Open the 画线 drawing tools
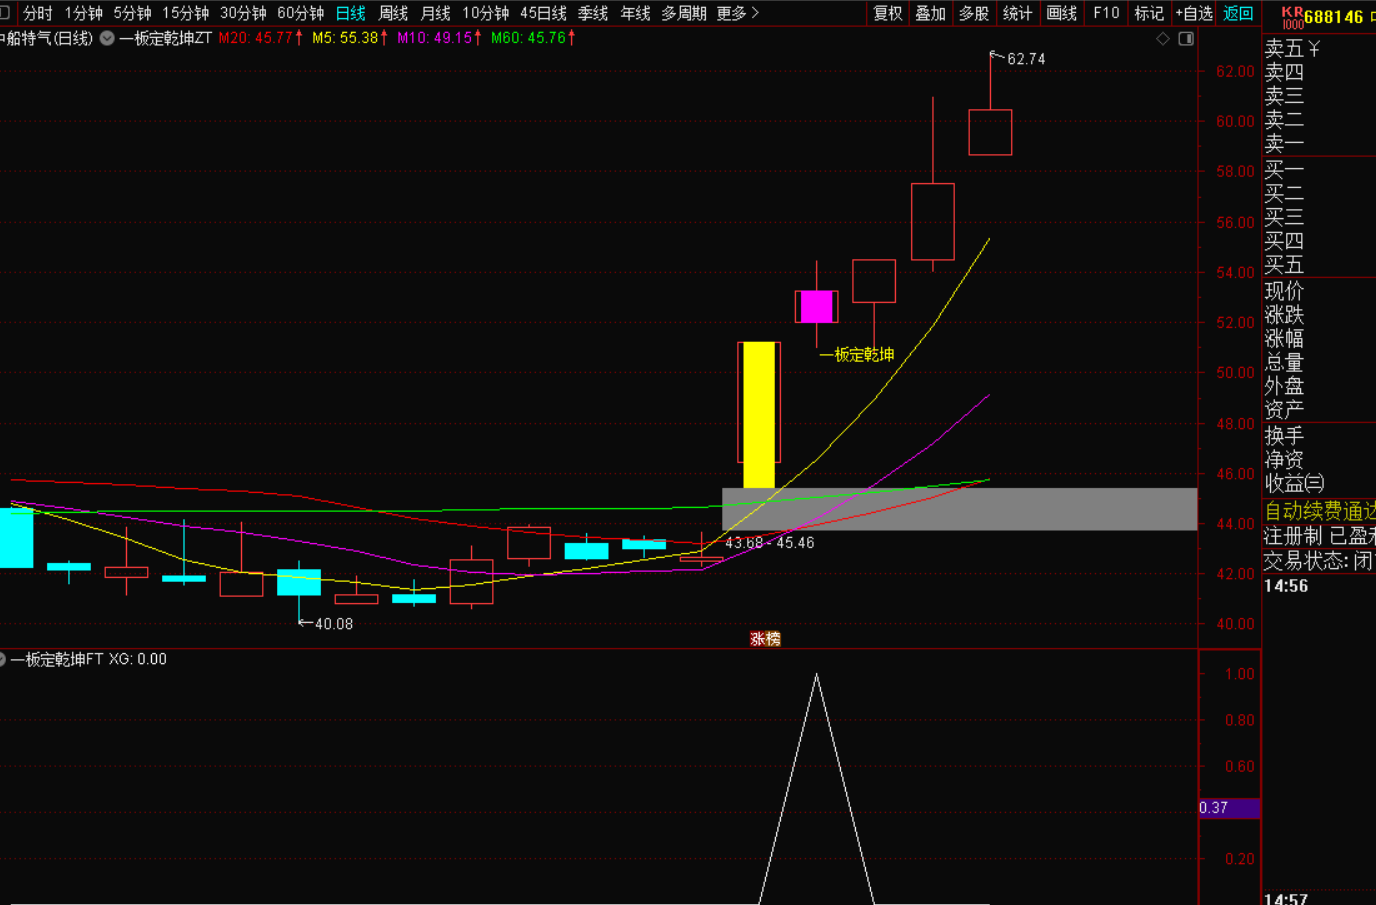 point(1061,13)
